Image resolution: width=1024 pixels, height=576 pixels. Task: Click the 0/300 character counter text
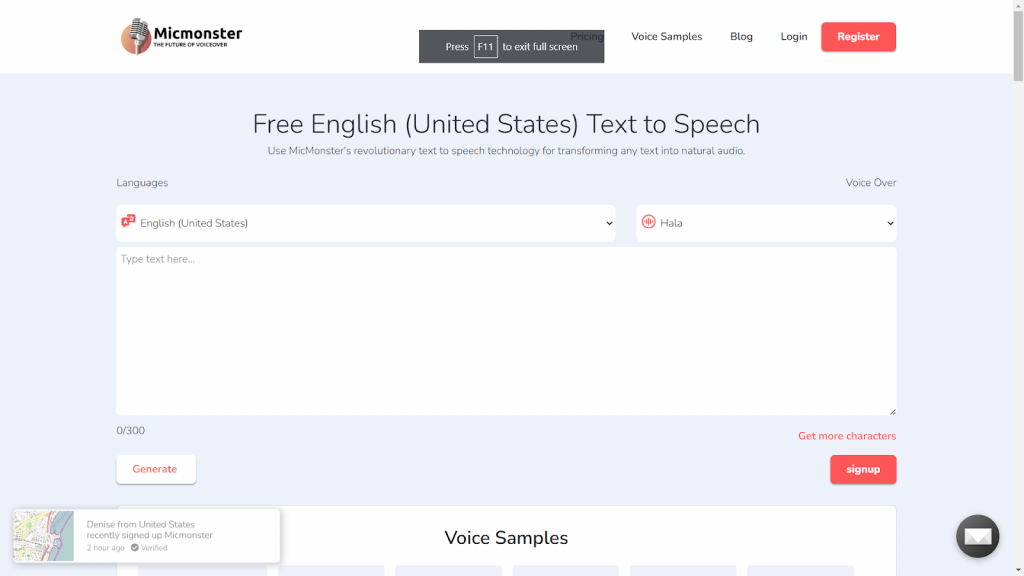[131, 430]
